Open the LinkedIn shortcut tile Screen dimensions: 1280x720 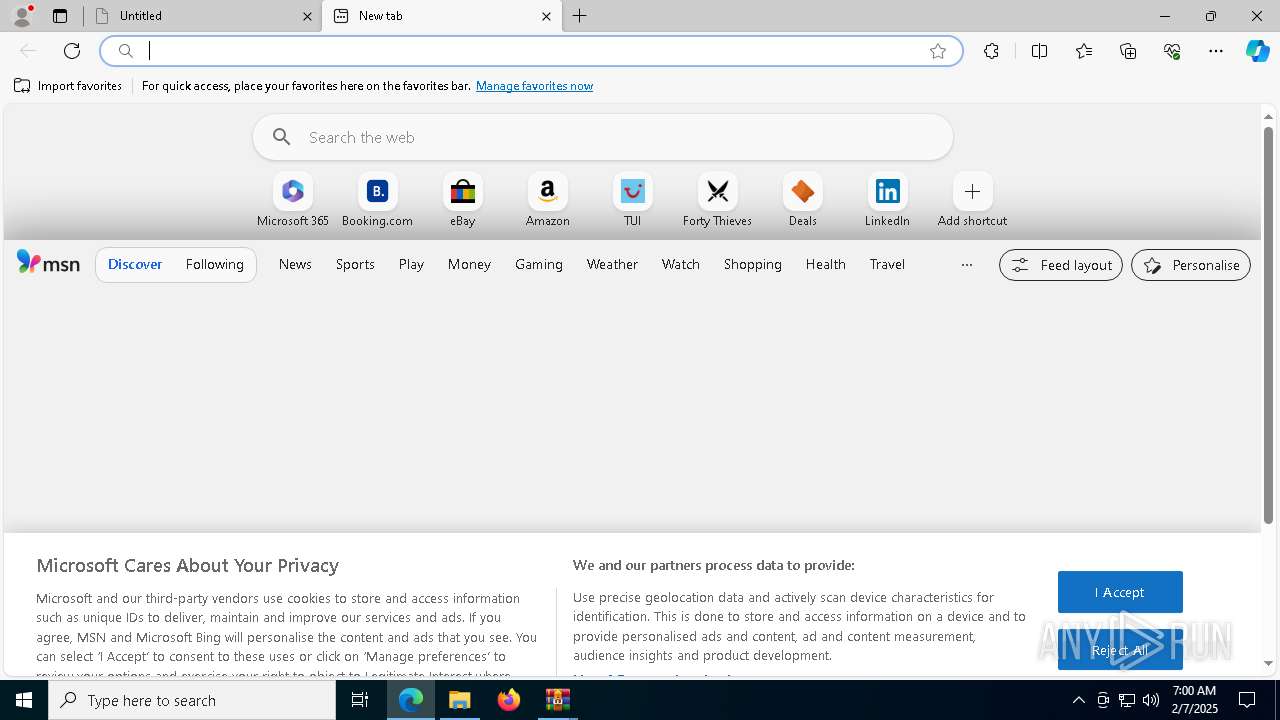point(887,200)
